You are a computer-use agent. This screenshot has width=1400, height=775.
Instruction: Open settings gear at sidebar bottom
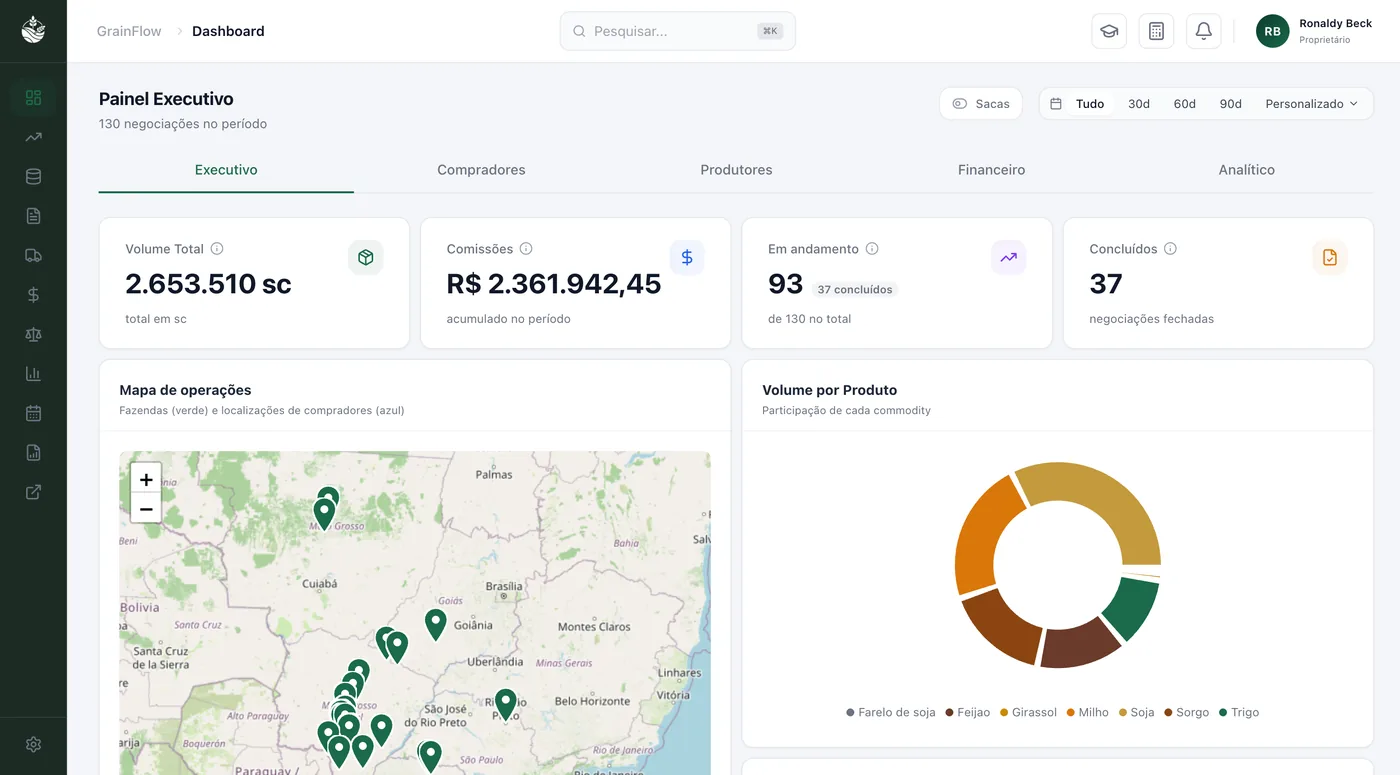pos(33,744)
